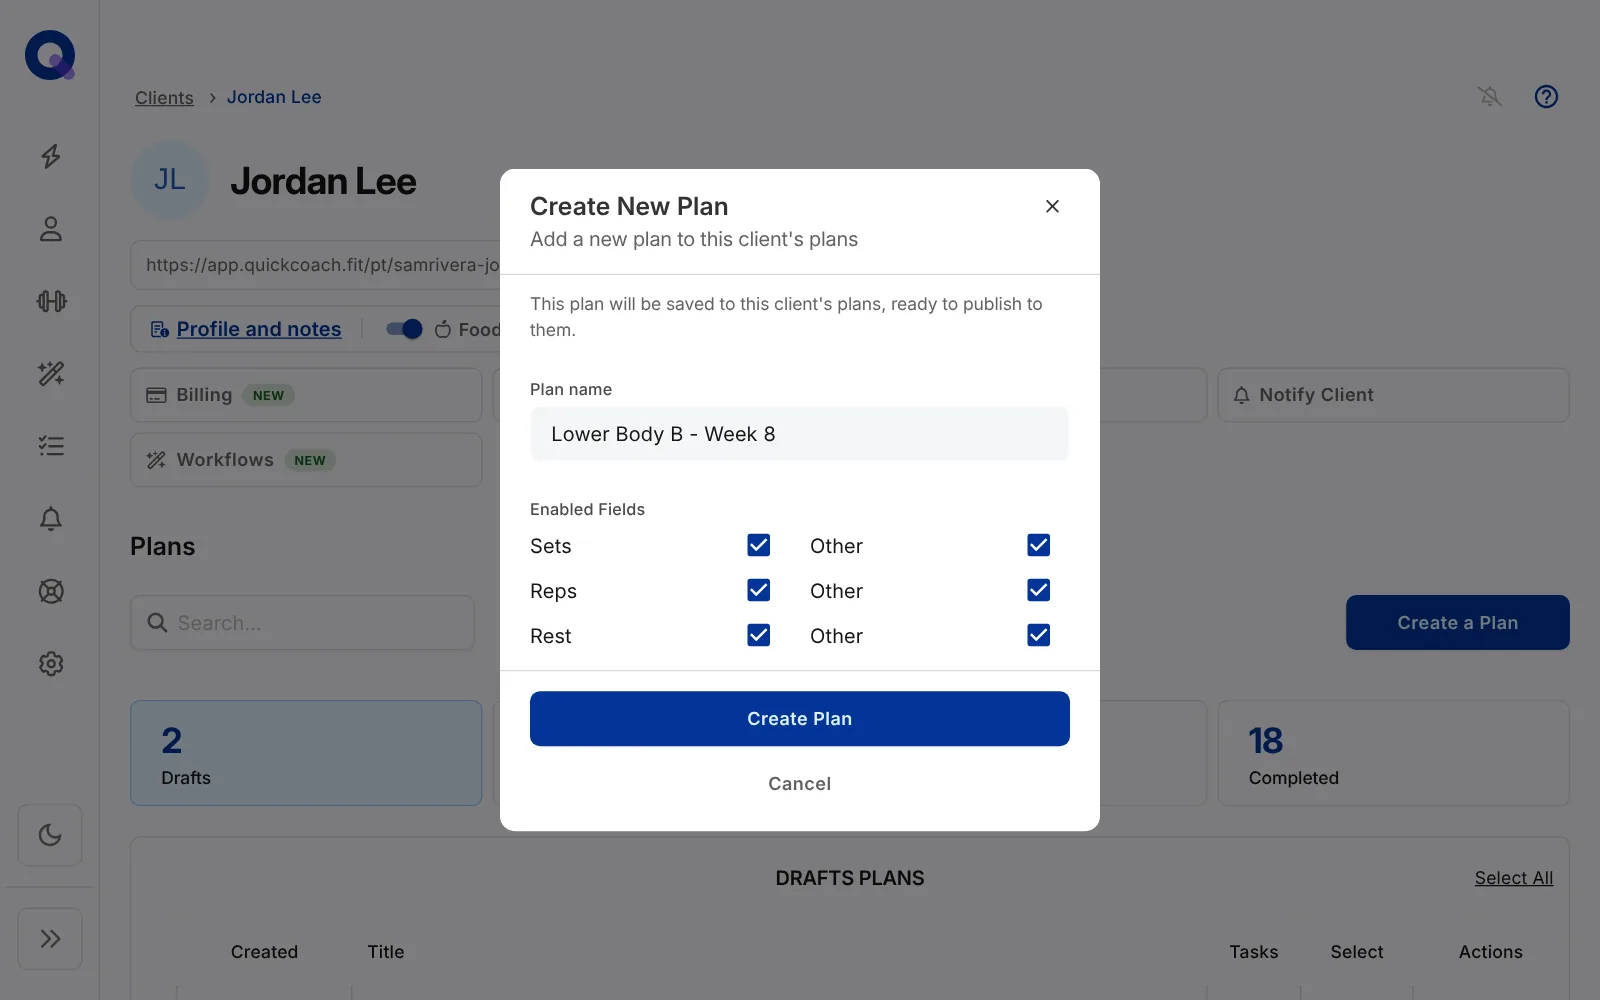The height and width of the screenshot is (1000, 1600).
Task: Click the muted bell icon at top right
Action: coord(1490,96)
